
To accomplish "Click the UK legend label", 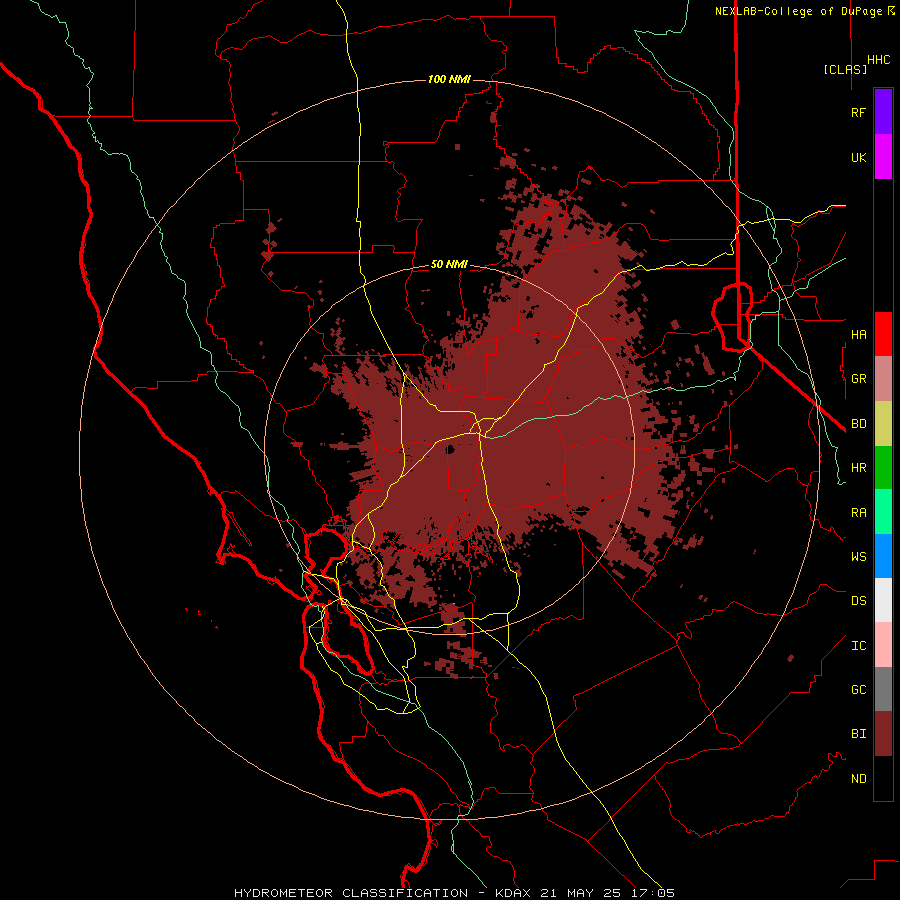I will [x=858, y=157].
